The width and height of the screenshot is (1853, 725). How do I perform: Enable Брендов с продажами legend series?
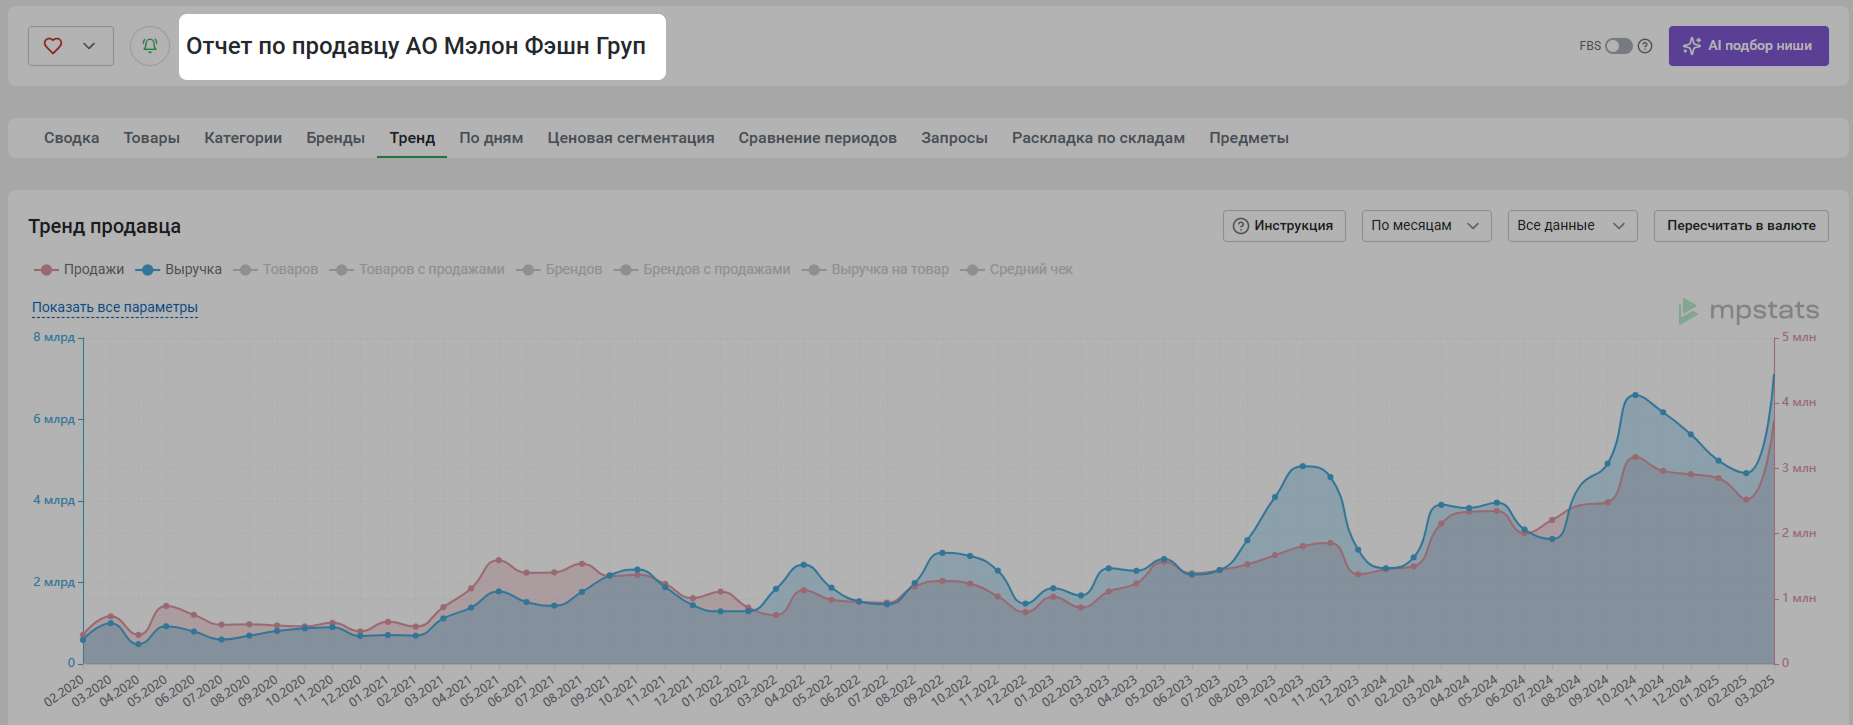(x=702, y=270)
